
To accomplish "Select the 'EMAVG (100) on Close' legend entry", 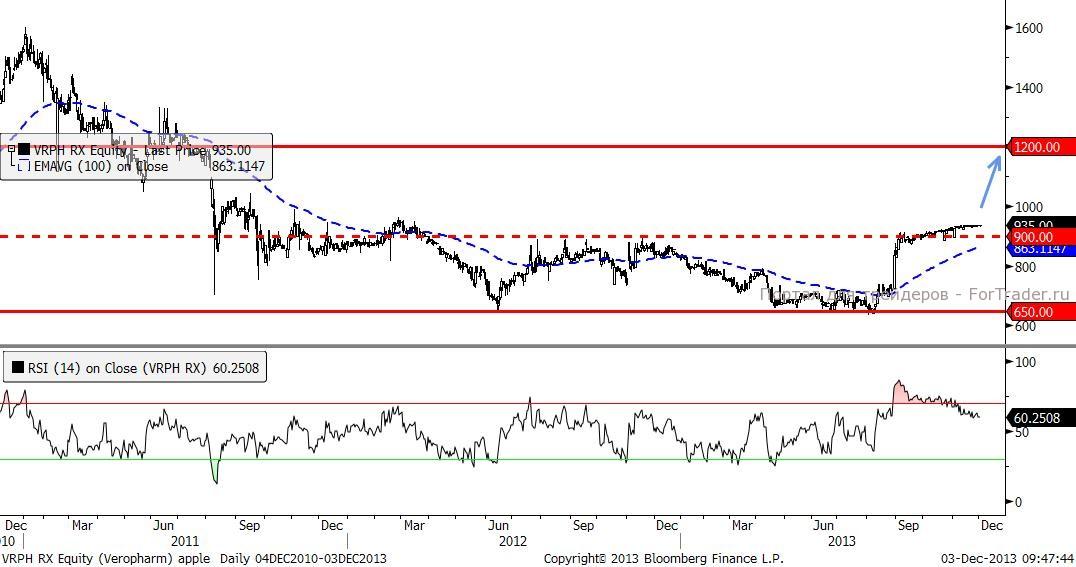I will 100,166.
